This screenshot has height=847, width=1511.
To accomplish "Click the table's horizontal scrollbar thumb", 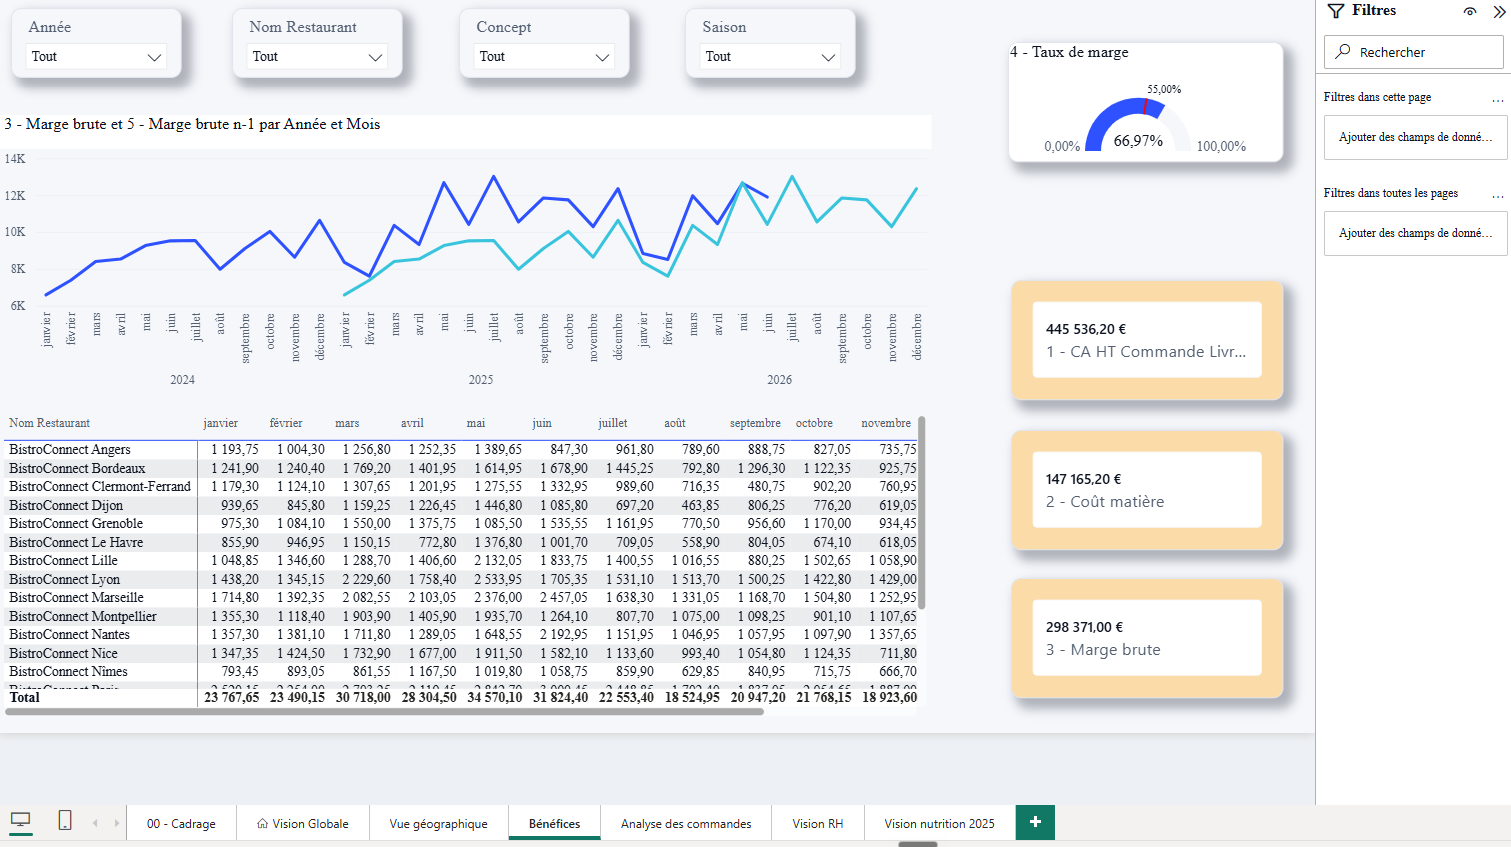I will pos(385,712).
